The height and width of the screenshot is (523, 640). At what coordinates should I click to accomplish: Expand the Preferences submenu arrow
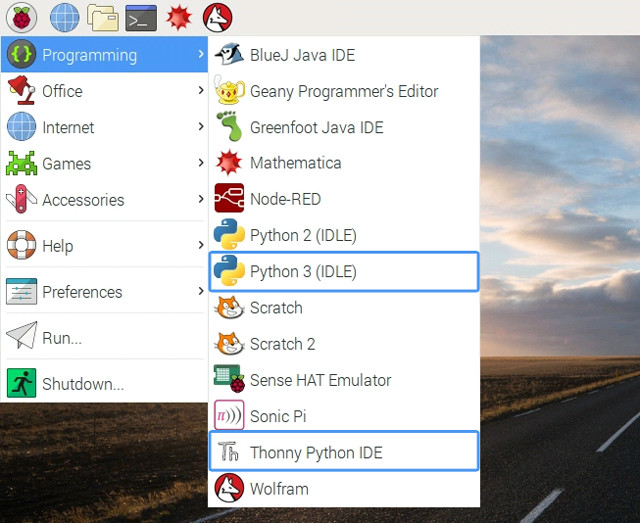pyautogui.click(x=200, y=291)
